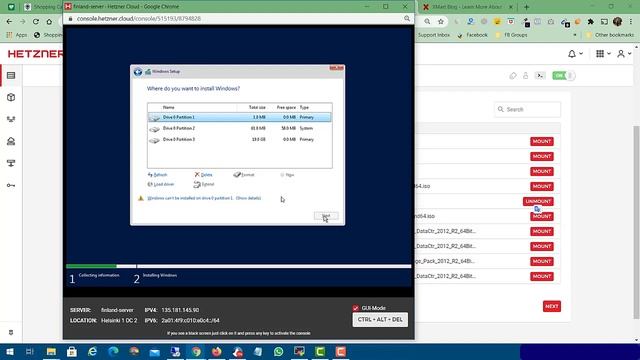This screenshot has width=640, height=360.
Task: Open the Facebook bookmark
Action: click(473, 35)
